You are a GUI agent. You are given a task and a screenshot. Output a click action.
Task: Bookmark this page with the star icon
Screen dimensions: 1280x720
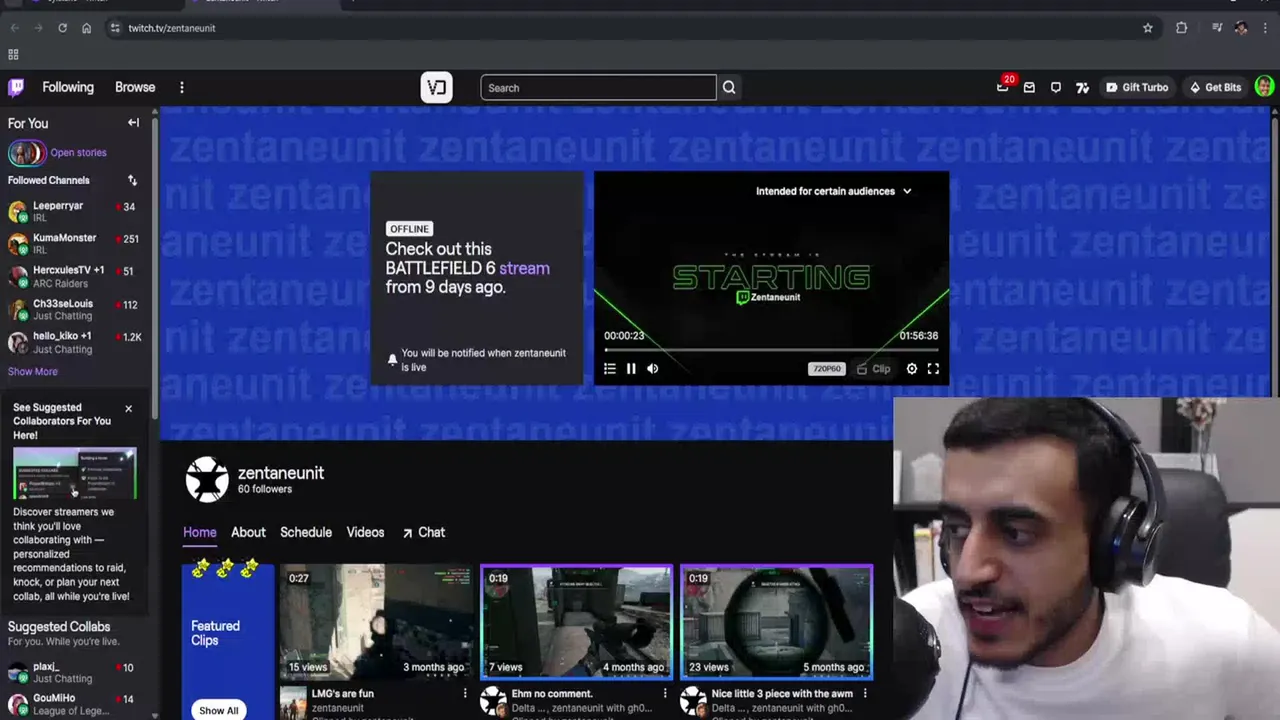coord(1148,28)
